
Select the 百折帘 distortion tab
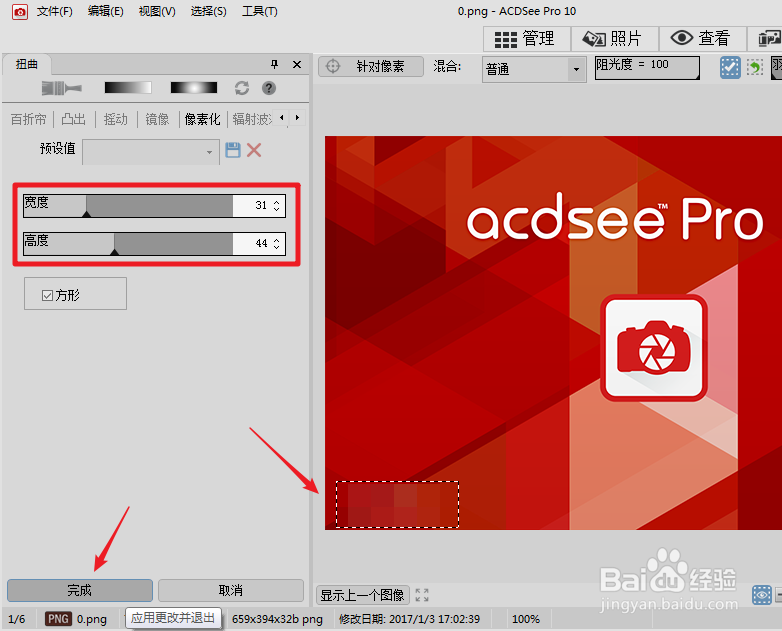coord(28,119)
